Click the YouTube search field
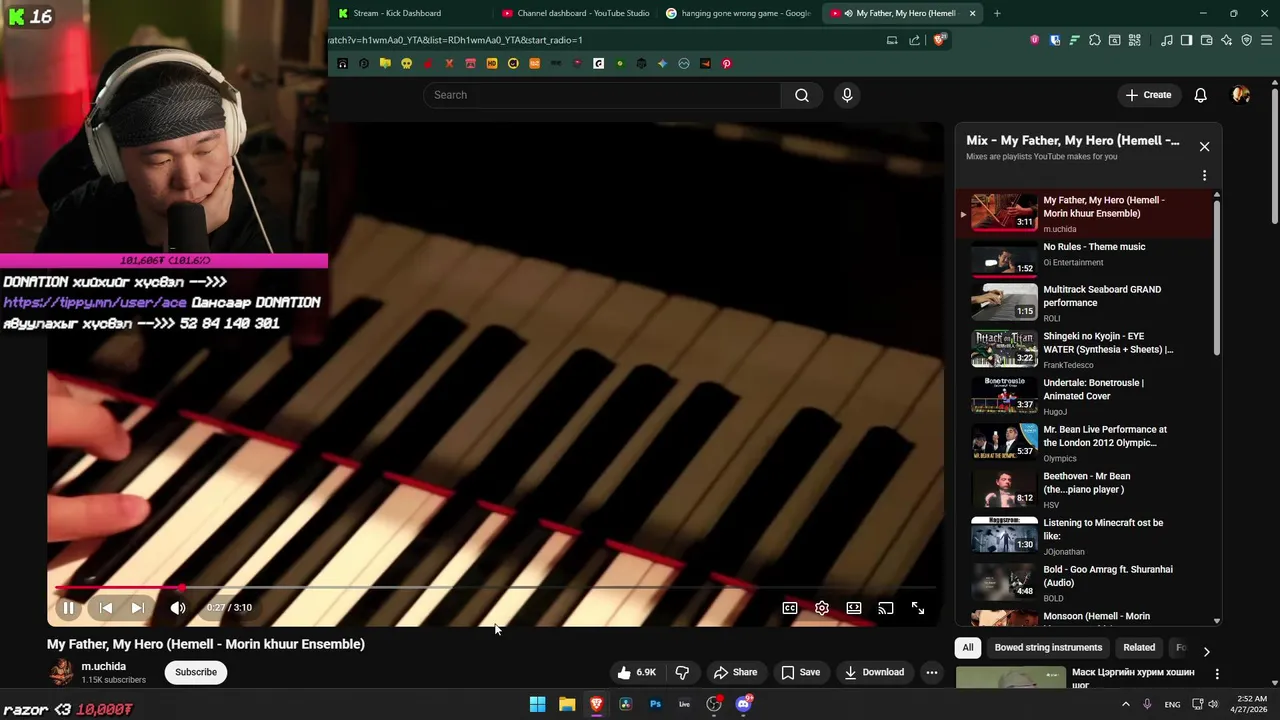The width and height of the screenshot is (1280, 720). tap(602, 95)
